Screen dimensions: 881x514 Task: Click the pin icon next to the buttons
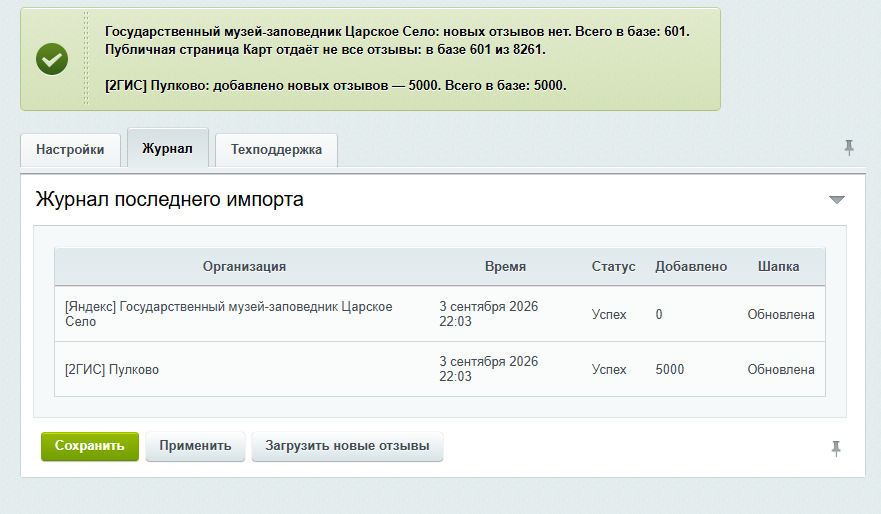pyautogui.click(x=835, y=448)
